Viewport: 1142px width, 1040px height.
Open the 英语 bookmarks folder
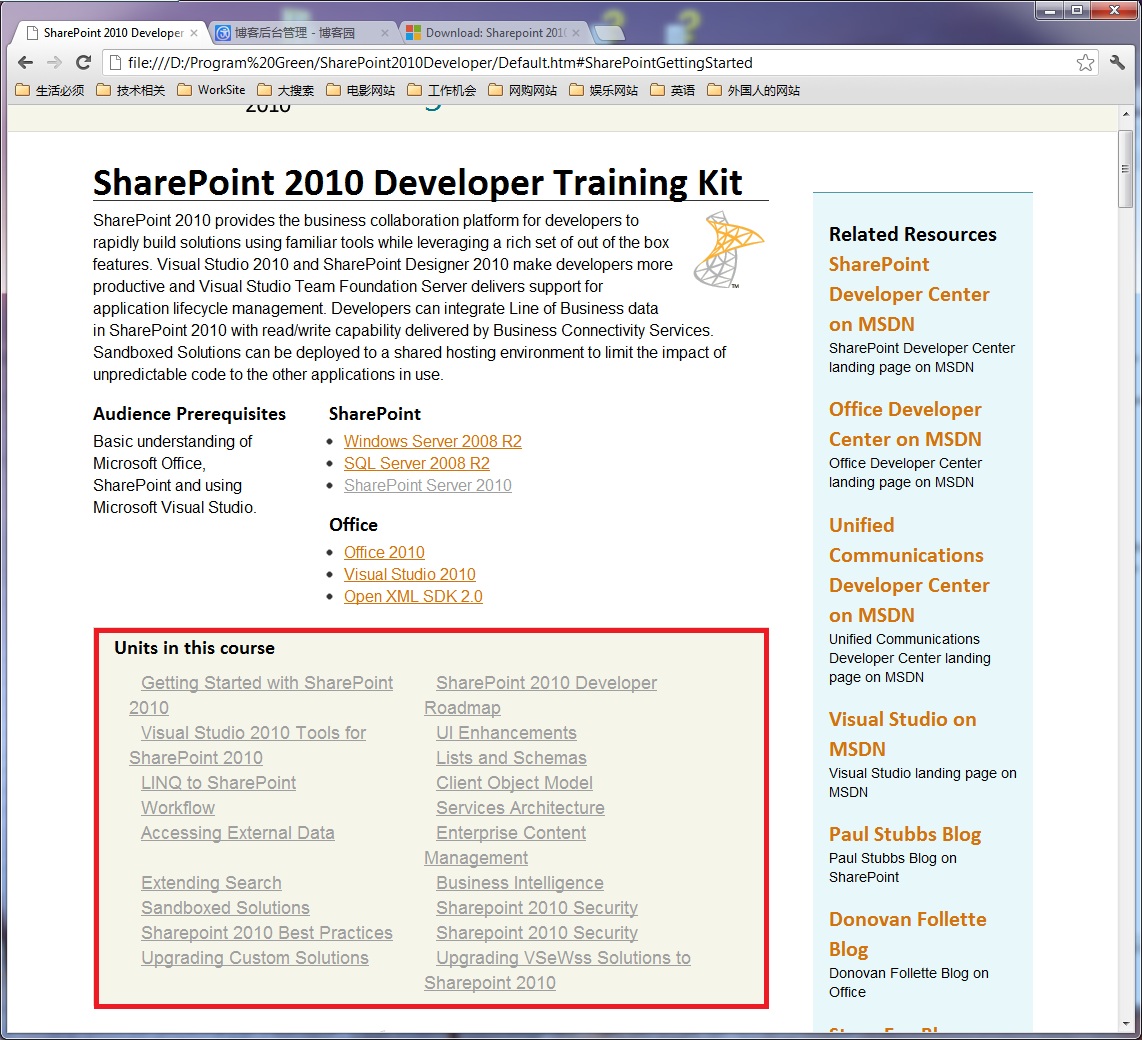pos(672,90)
